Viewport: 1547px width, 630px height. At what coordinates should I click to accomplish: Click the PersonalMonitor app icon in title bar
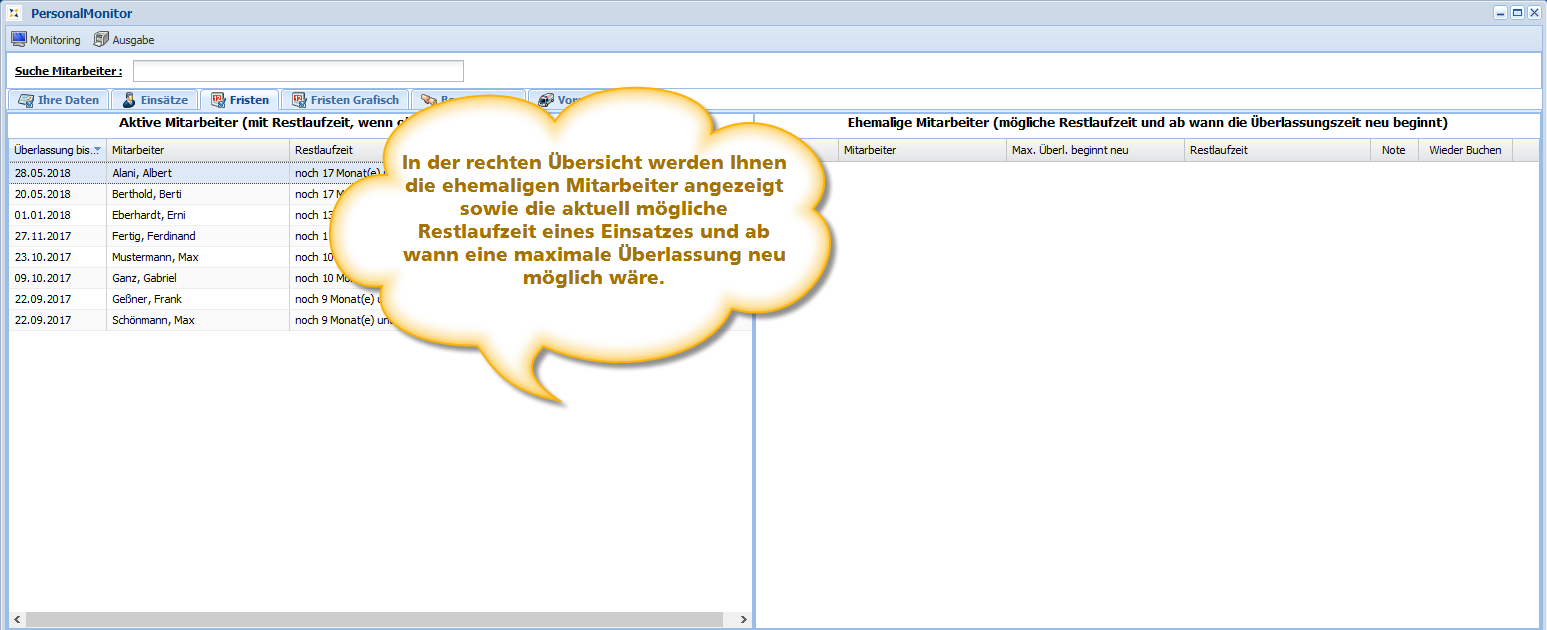14,14
